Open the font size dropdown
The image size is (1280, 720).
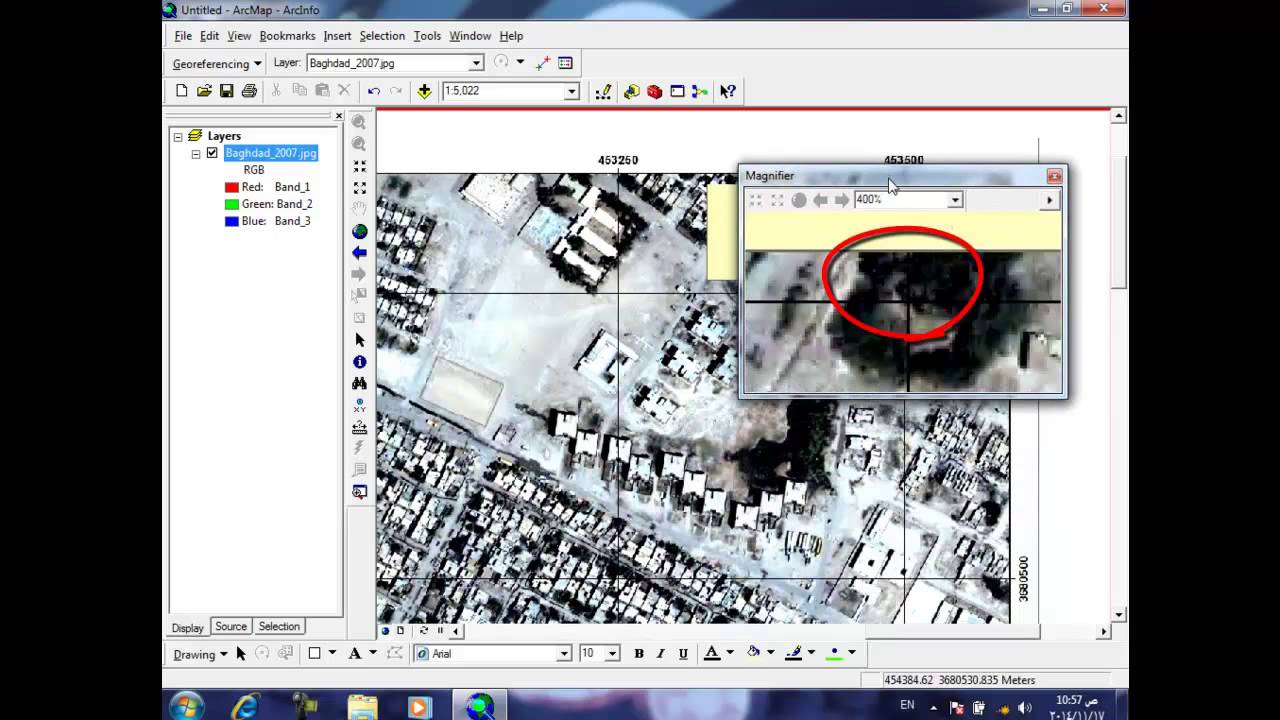pyautogui.click(x=612, y=654)
